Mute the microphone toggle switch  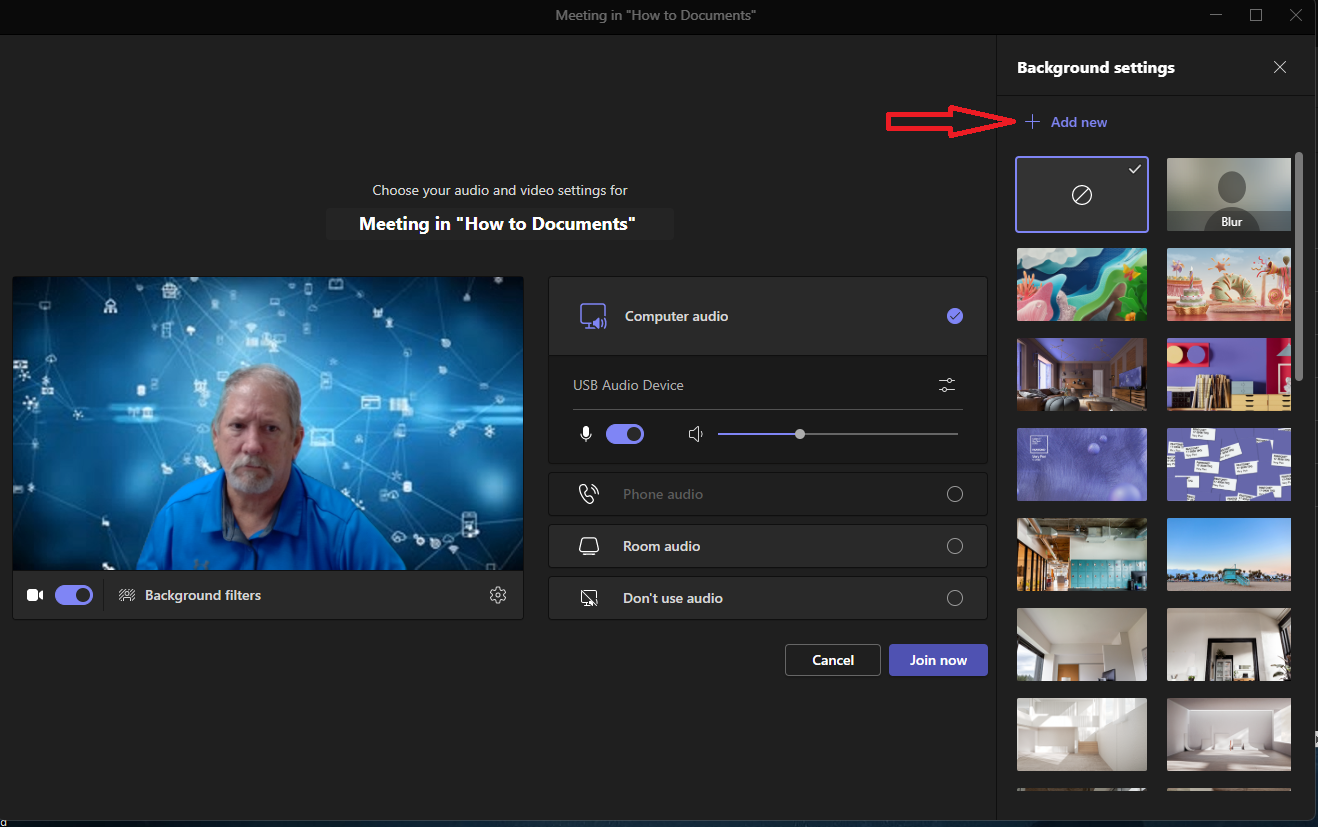pyautogui.click(x=625, y=434)
